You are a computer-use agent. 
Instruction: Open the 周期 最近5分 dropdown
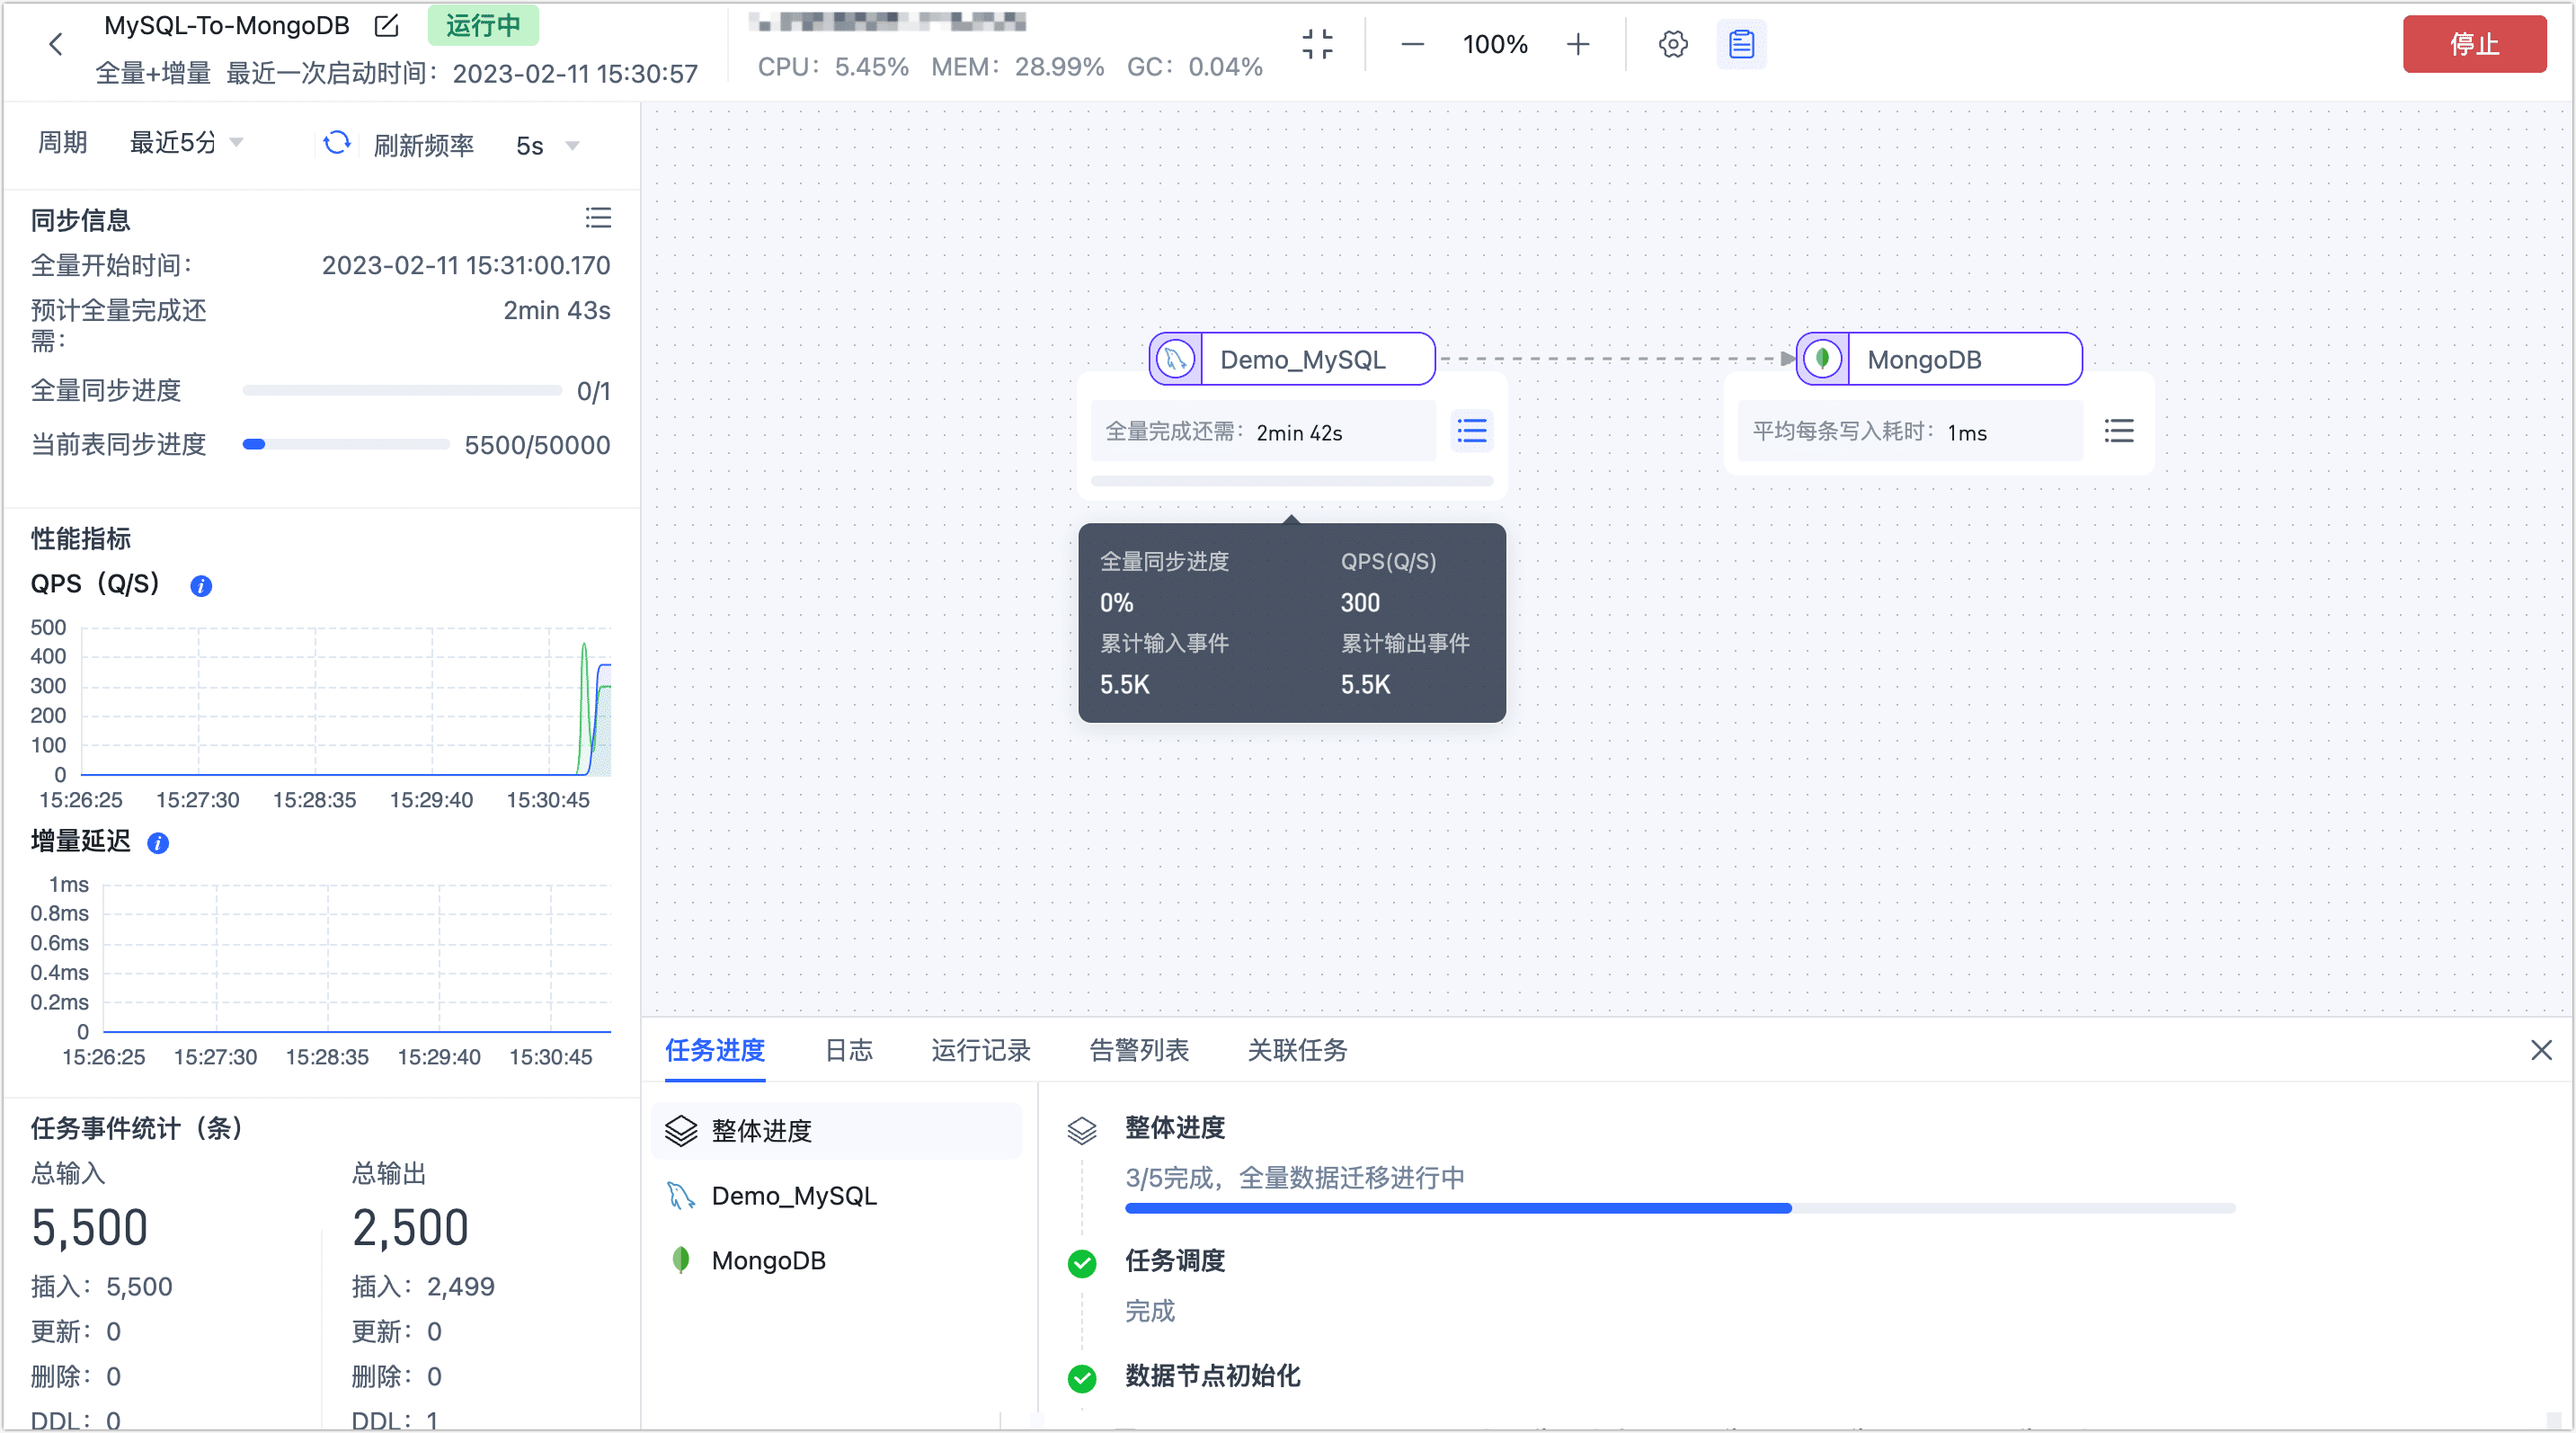tap(187, 143)
